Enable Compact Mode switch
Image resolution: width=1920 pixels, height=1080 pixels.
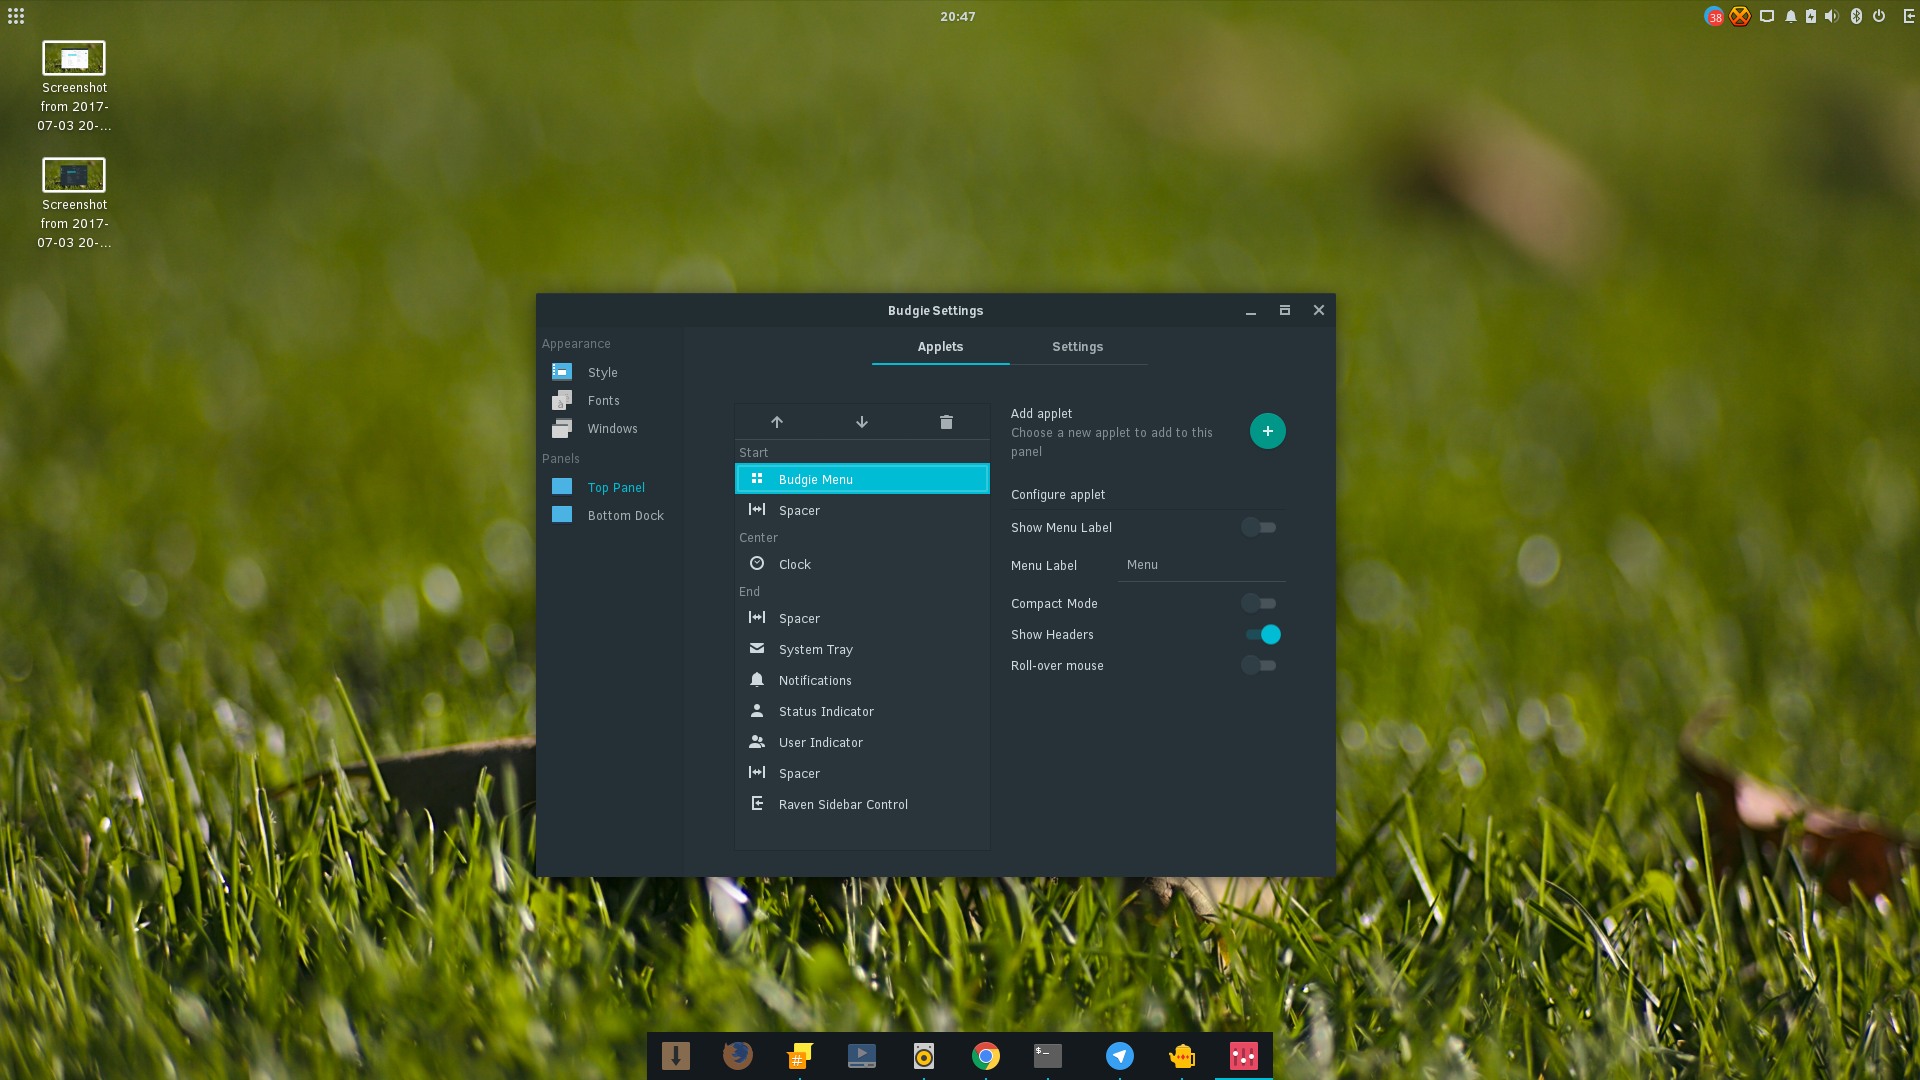point(1259,603)
